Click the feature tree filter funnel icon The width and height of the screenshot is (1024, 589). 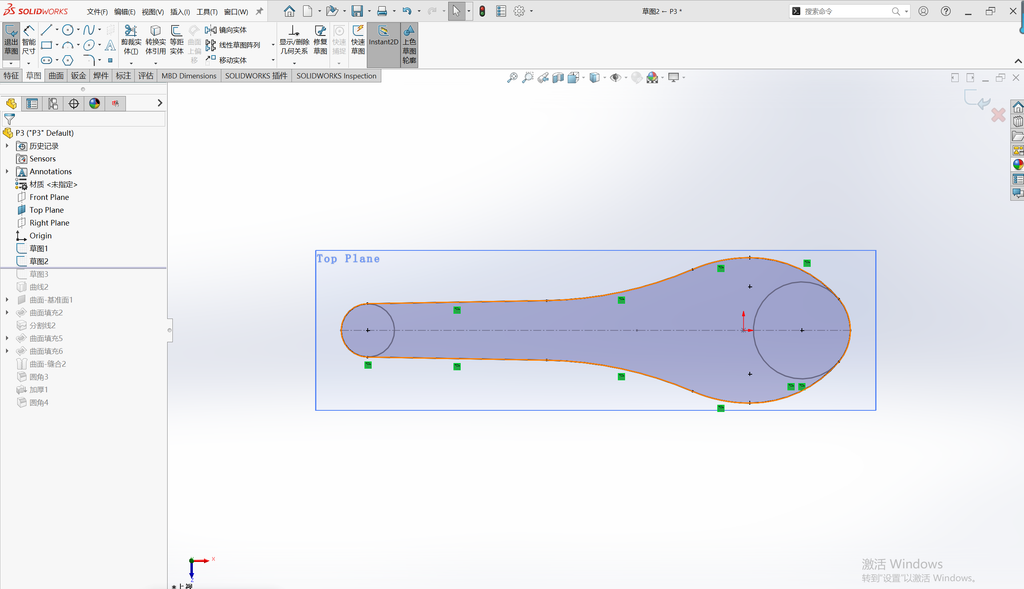point(9,119)
